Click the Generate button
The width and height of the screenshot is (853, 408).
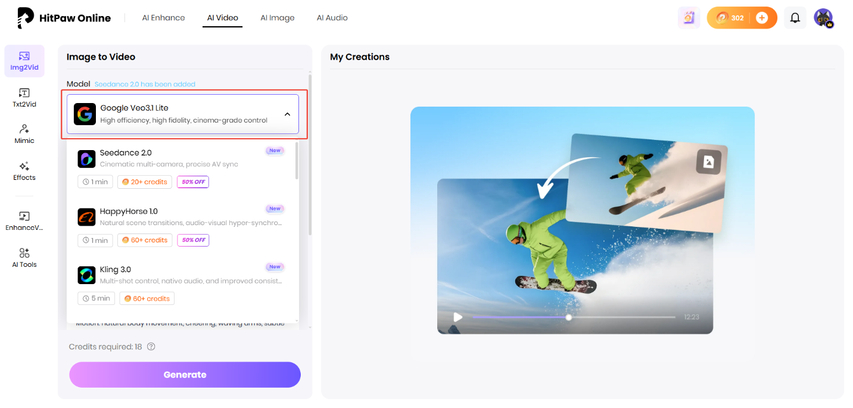click(185, 375)
